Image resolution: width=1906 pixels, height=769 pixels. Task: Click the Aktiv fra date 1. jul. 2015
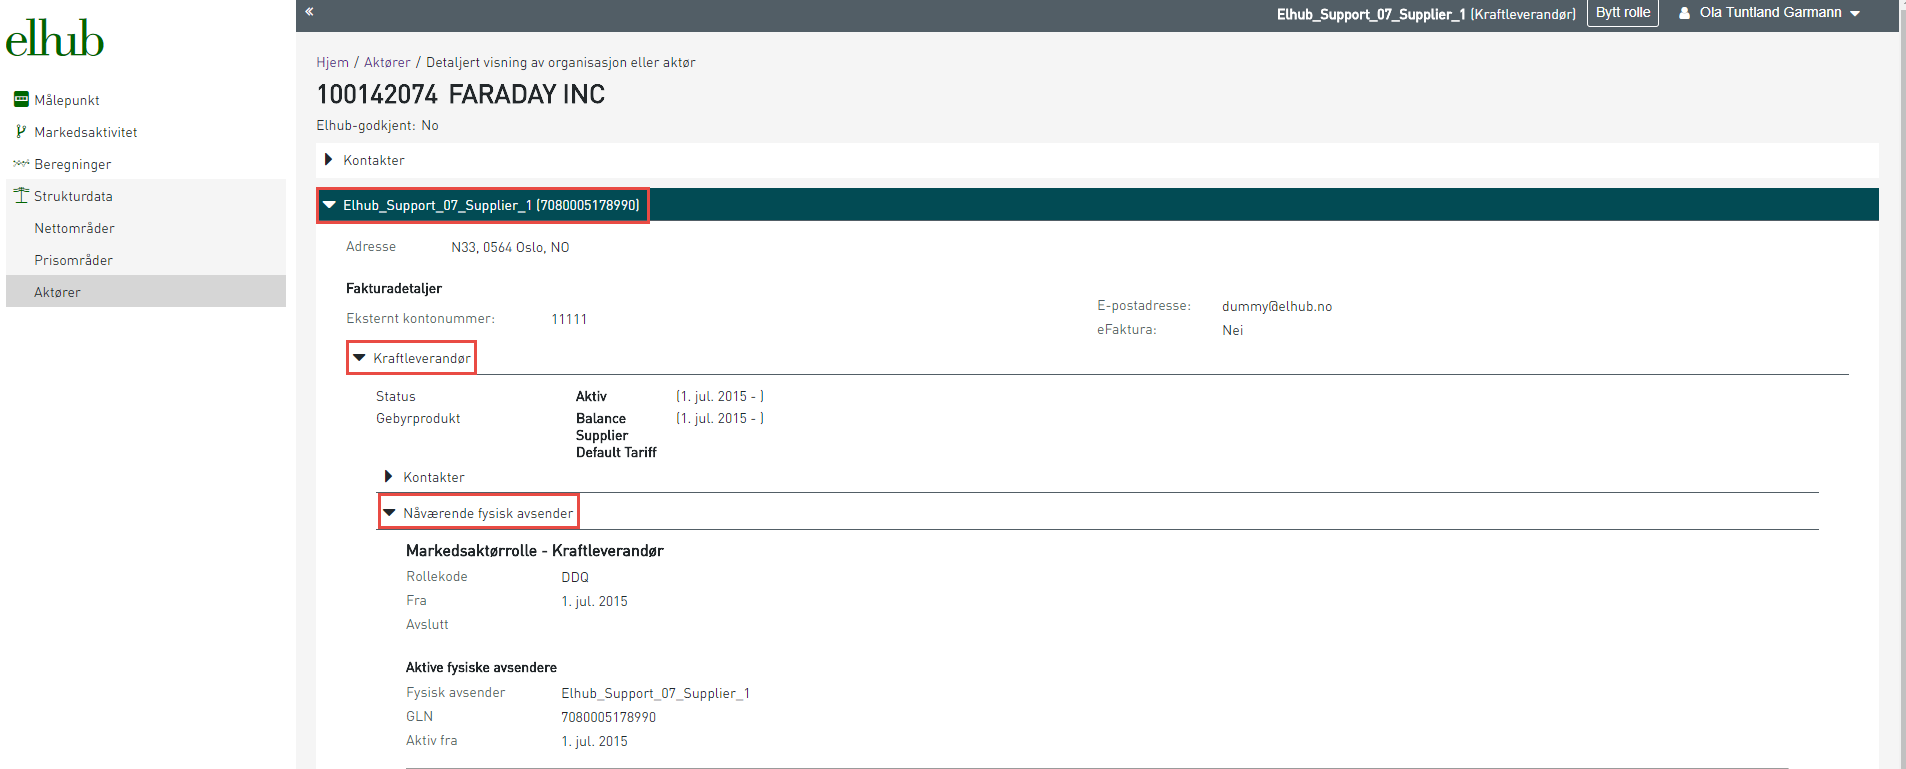click(594, 741)
